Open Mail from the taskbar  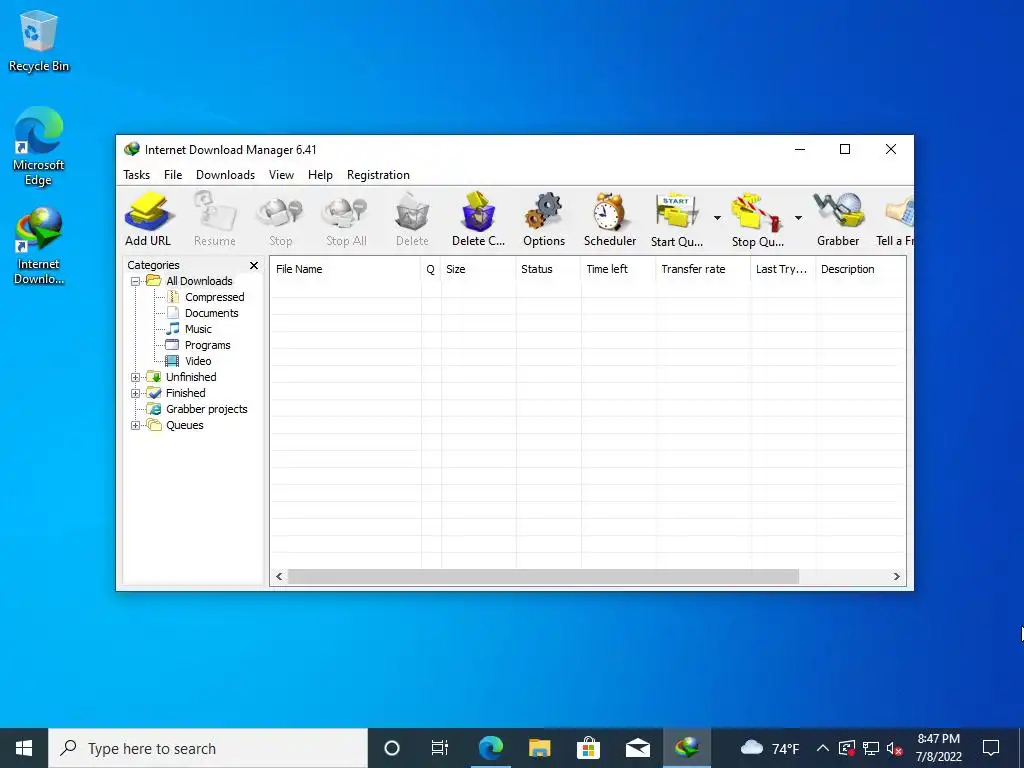(637, 748)
